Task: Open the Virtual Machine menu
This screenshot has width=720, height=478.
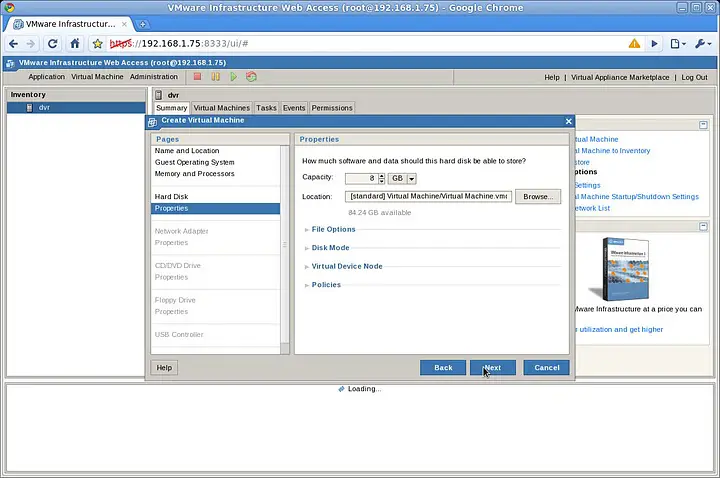Action: [x=97, y=77]
